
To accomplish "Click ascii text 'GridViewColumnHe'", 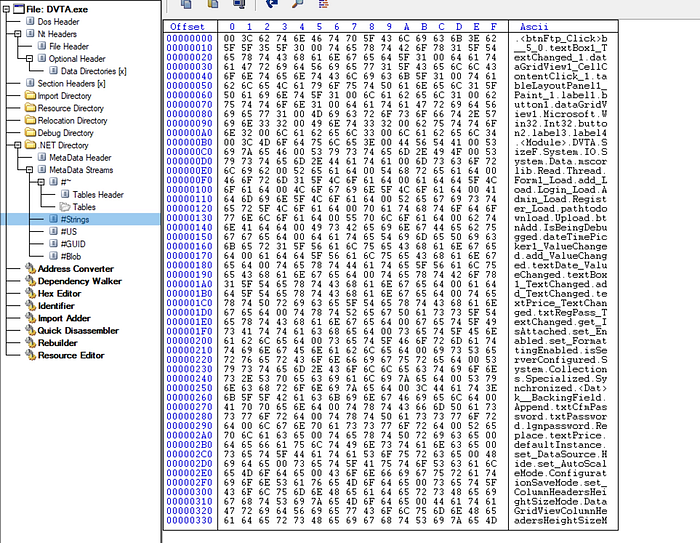I will click(561, 511).
